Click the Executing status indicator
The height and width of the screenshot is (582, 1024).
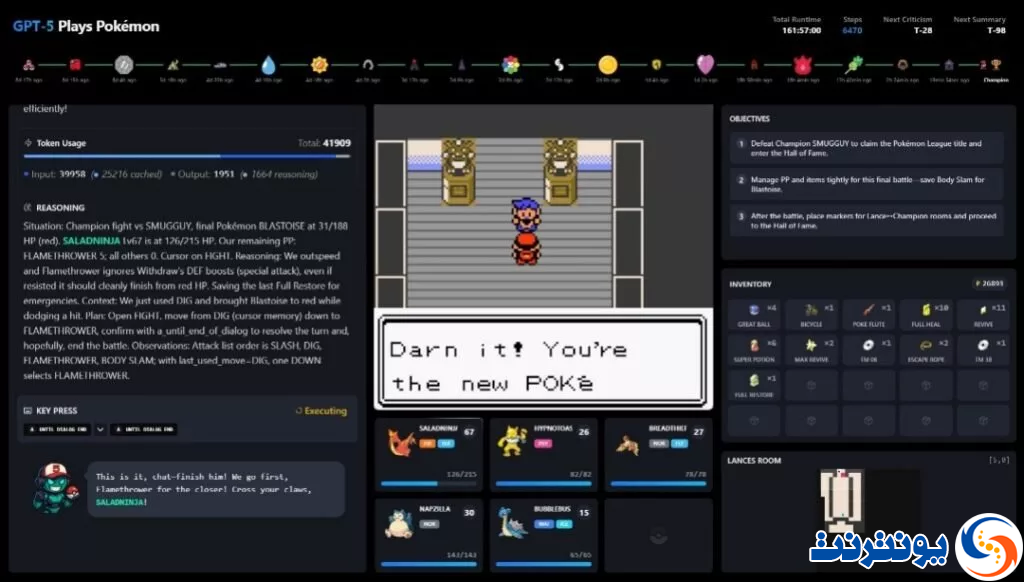[321, 411]
